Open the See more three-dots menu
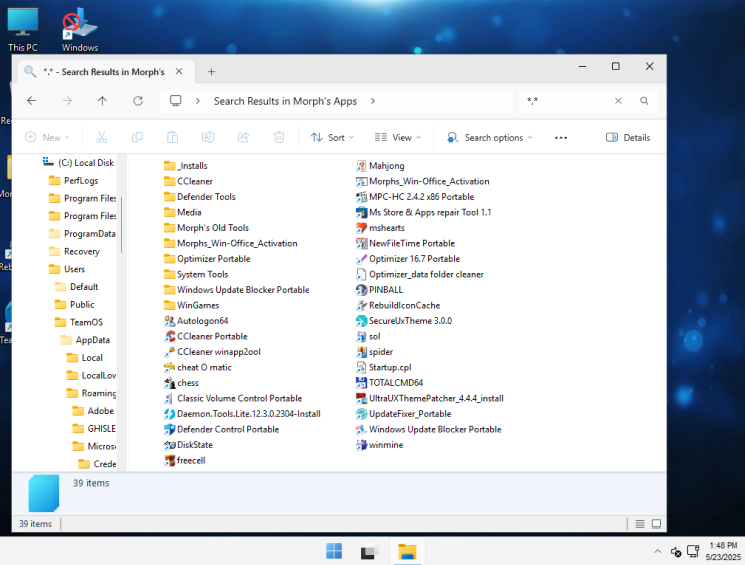745x565 pixels. 561,137
